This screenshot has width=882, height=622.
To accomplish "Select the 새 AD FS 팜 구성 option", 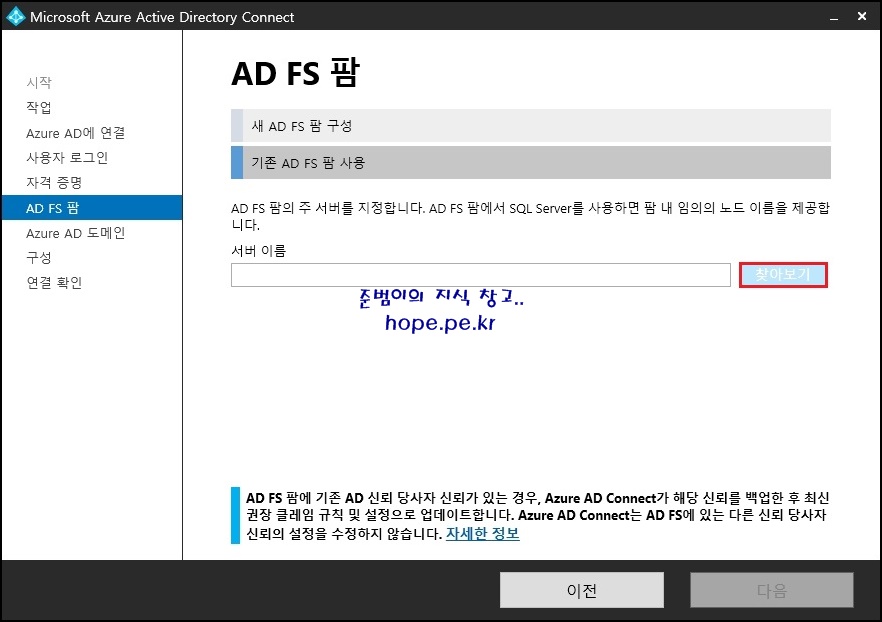I will 530,125.
